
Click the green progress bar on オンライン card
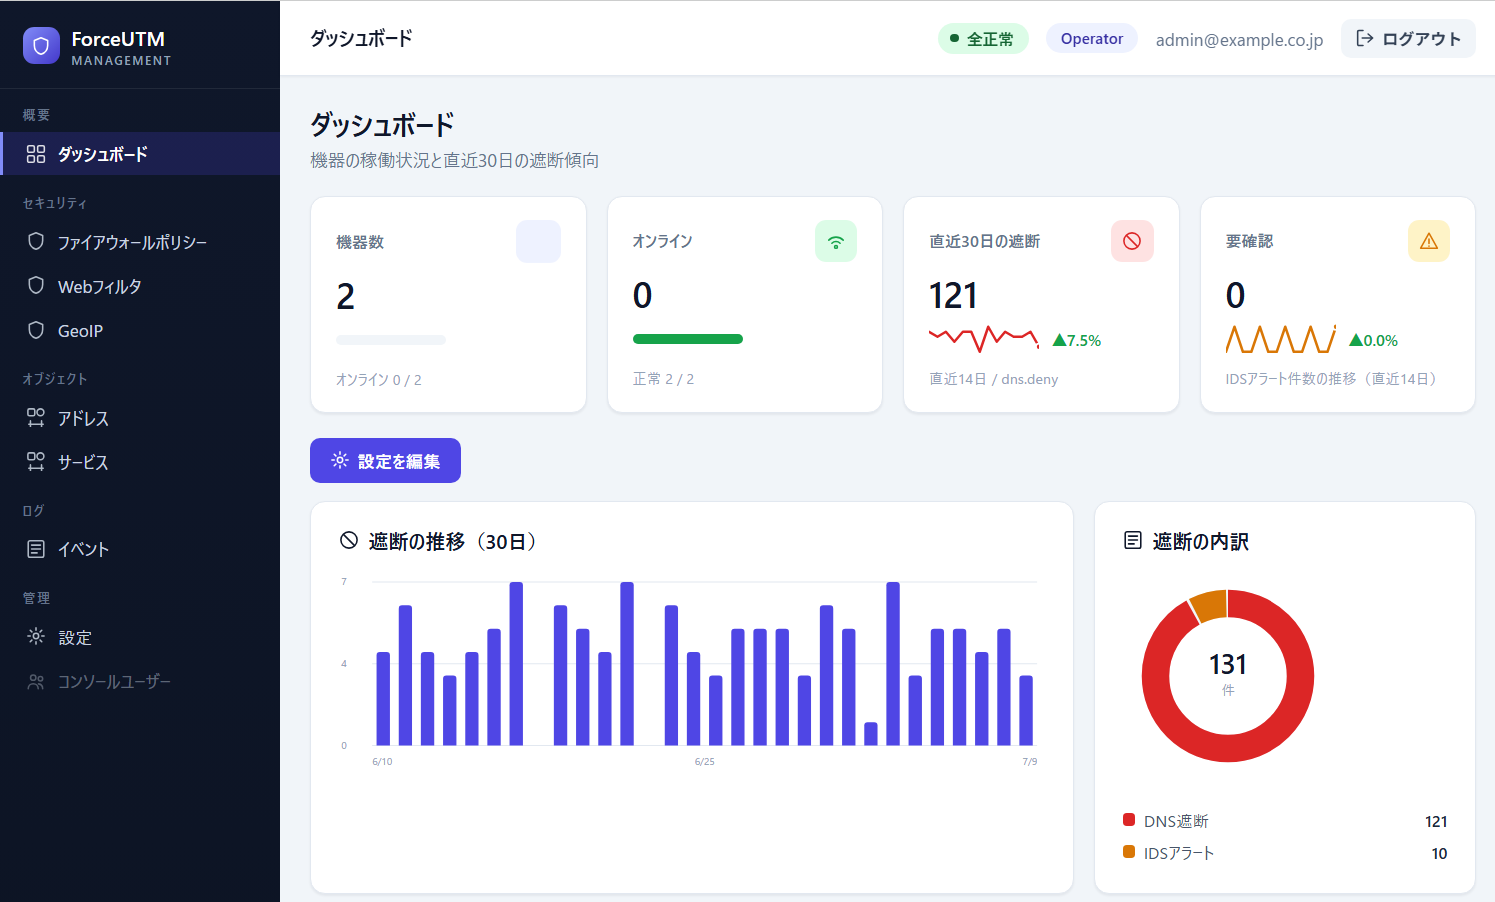click(x=688, y=339)
